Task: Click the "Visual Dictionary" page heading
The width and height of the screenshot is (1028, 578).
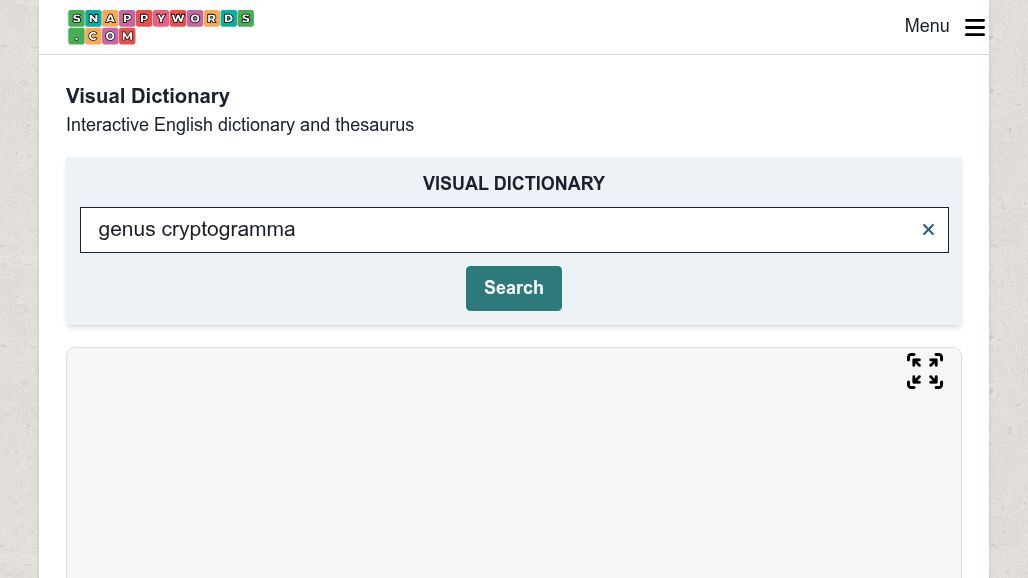Action: (x=148, y=96)
